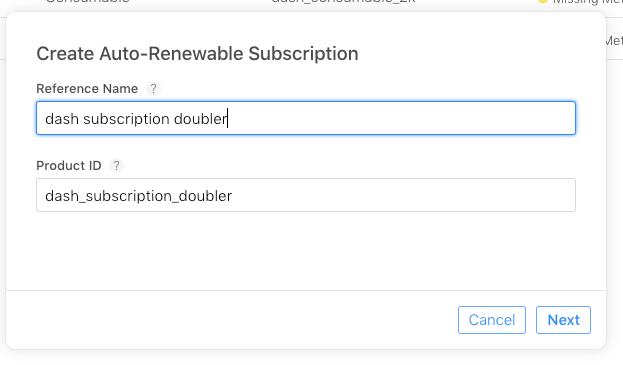Click the Reference Name field label
This screenshot has height=365, width=623.
[87, 89]
